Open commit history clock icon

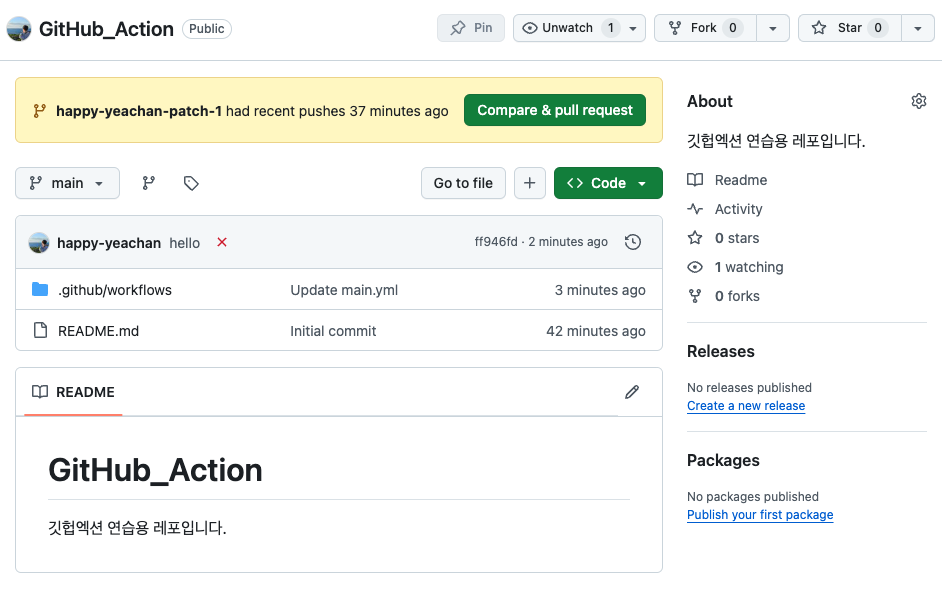[633, 242]
